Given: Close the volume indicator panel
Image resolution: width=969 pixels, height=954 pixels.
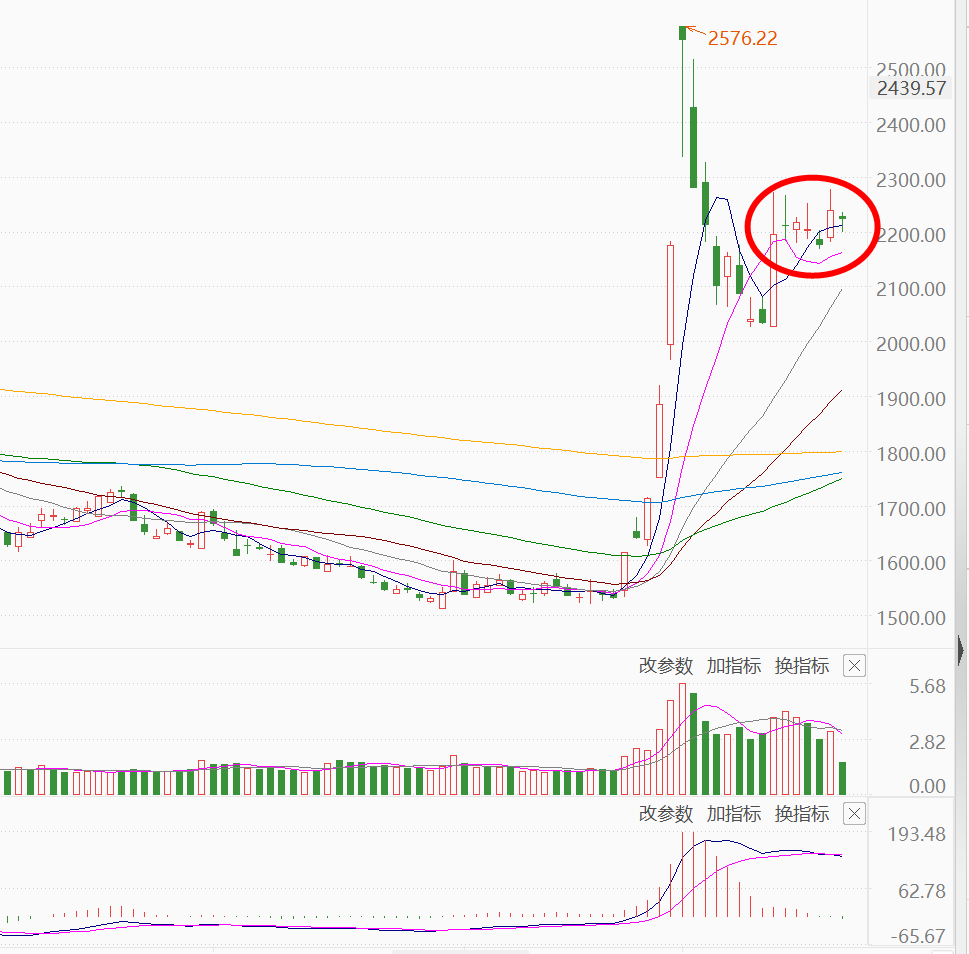Looking at the screenshot, I should pyautogui.click(x=855, y=666).
